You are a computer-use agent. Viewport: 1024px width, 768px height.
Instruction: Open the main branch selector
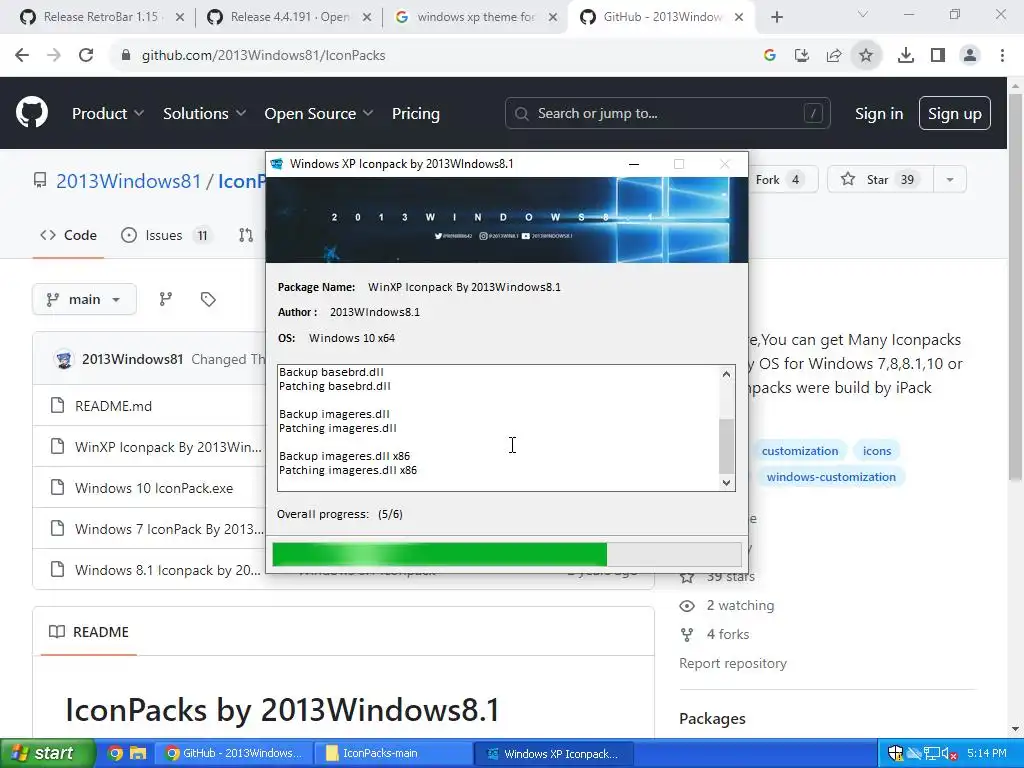tap(84, 299)
